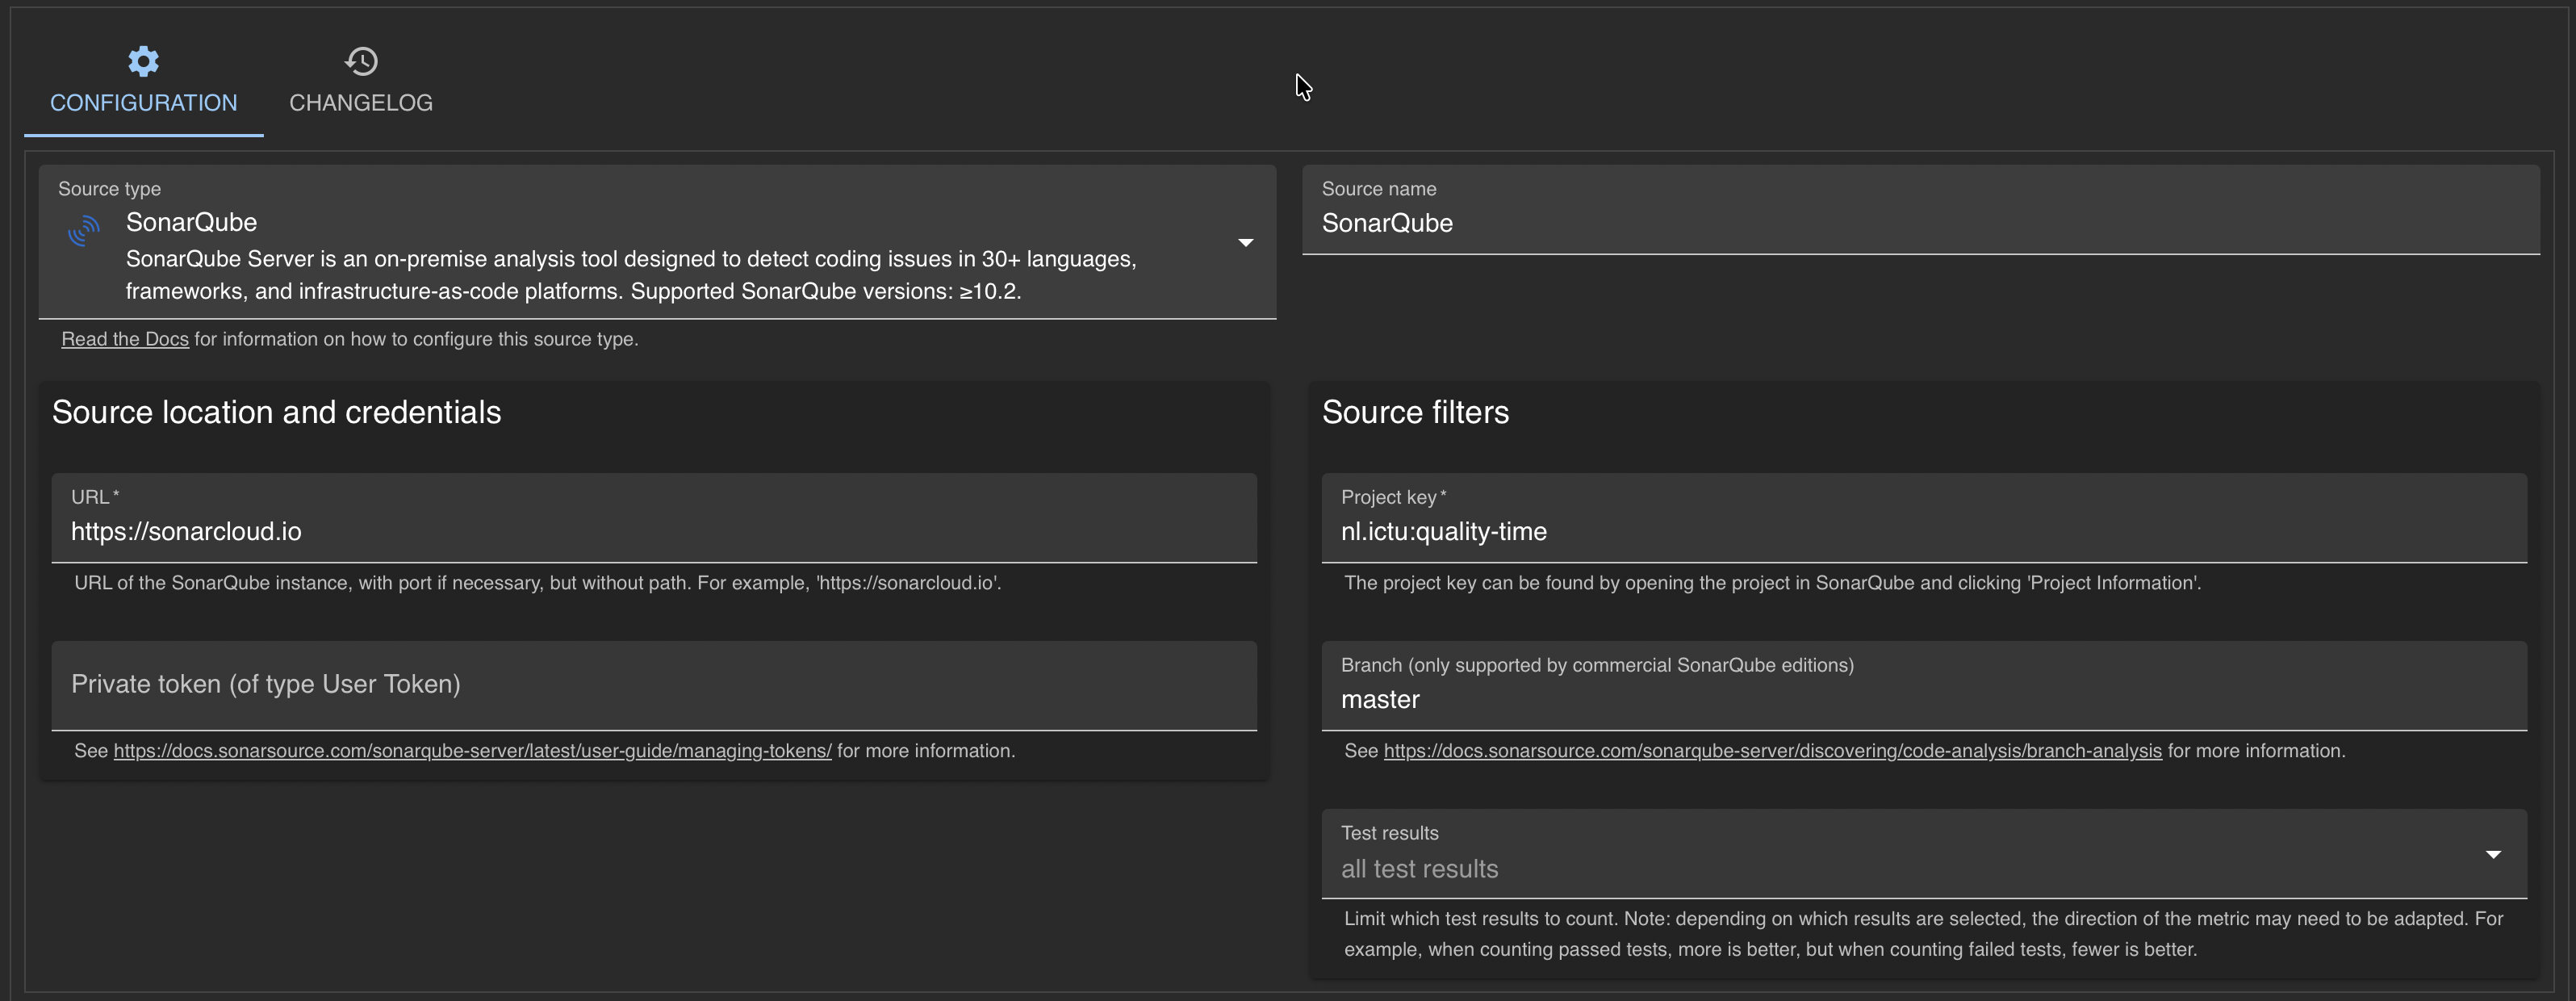Click the 'Source type' label
The image size is (2576, 1001).
pos(109,189)
